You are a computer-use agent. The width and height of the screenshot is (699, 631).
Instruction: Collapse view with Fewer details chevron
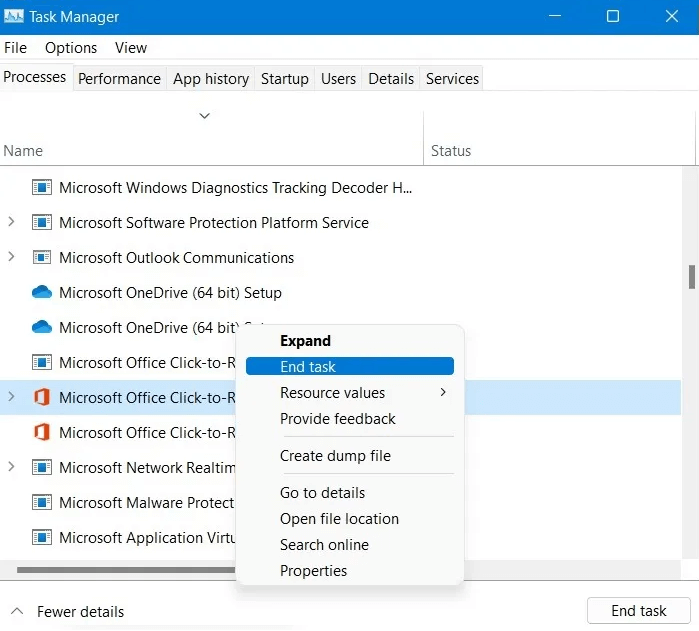(17, 611)
